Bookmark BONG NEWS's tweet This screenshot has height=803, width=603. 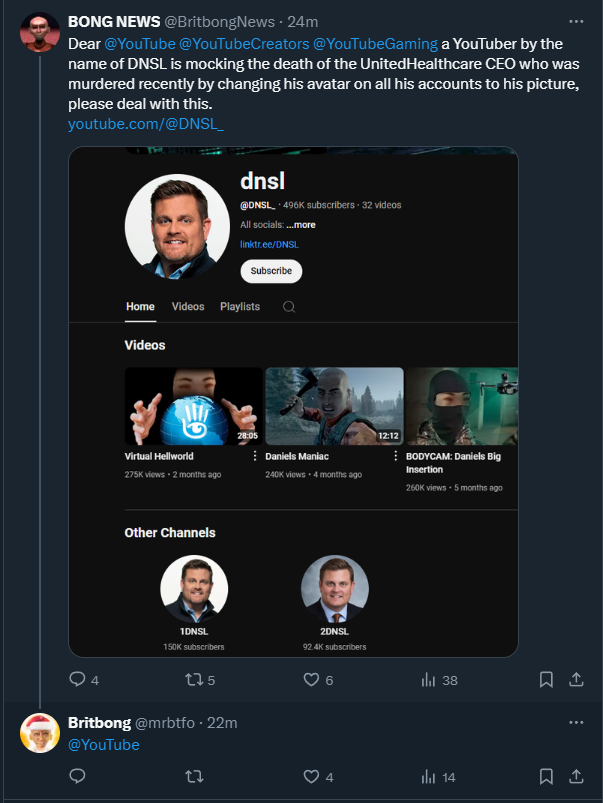coord(546,679)
